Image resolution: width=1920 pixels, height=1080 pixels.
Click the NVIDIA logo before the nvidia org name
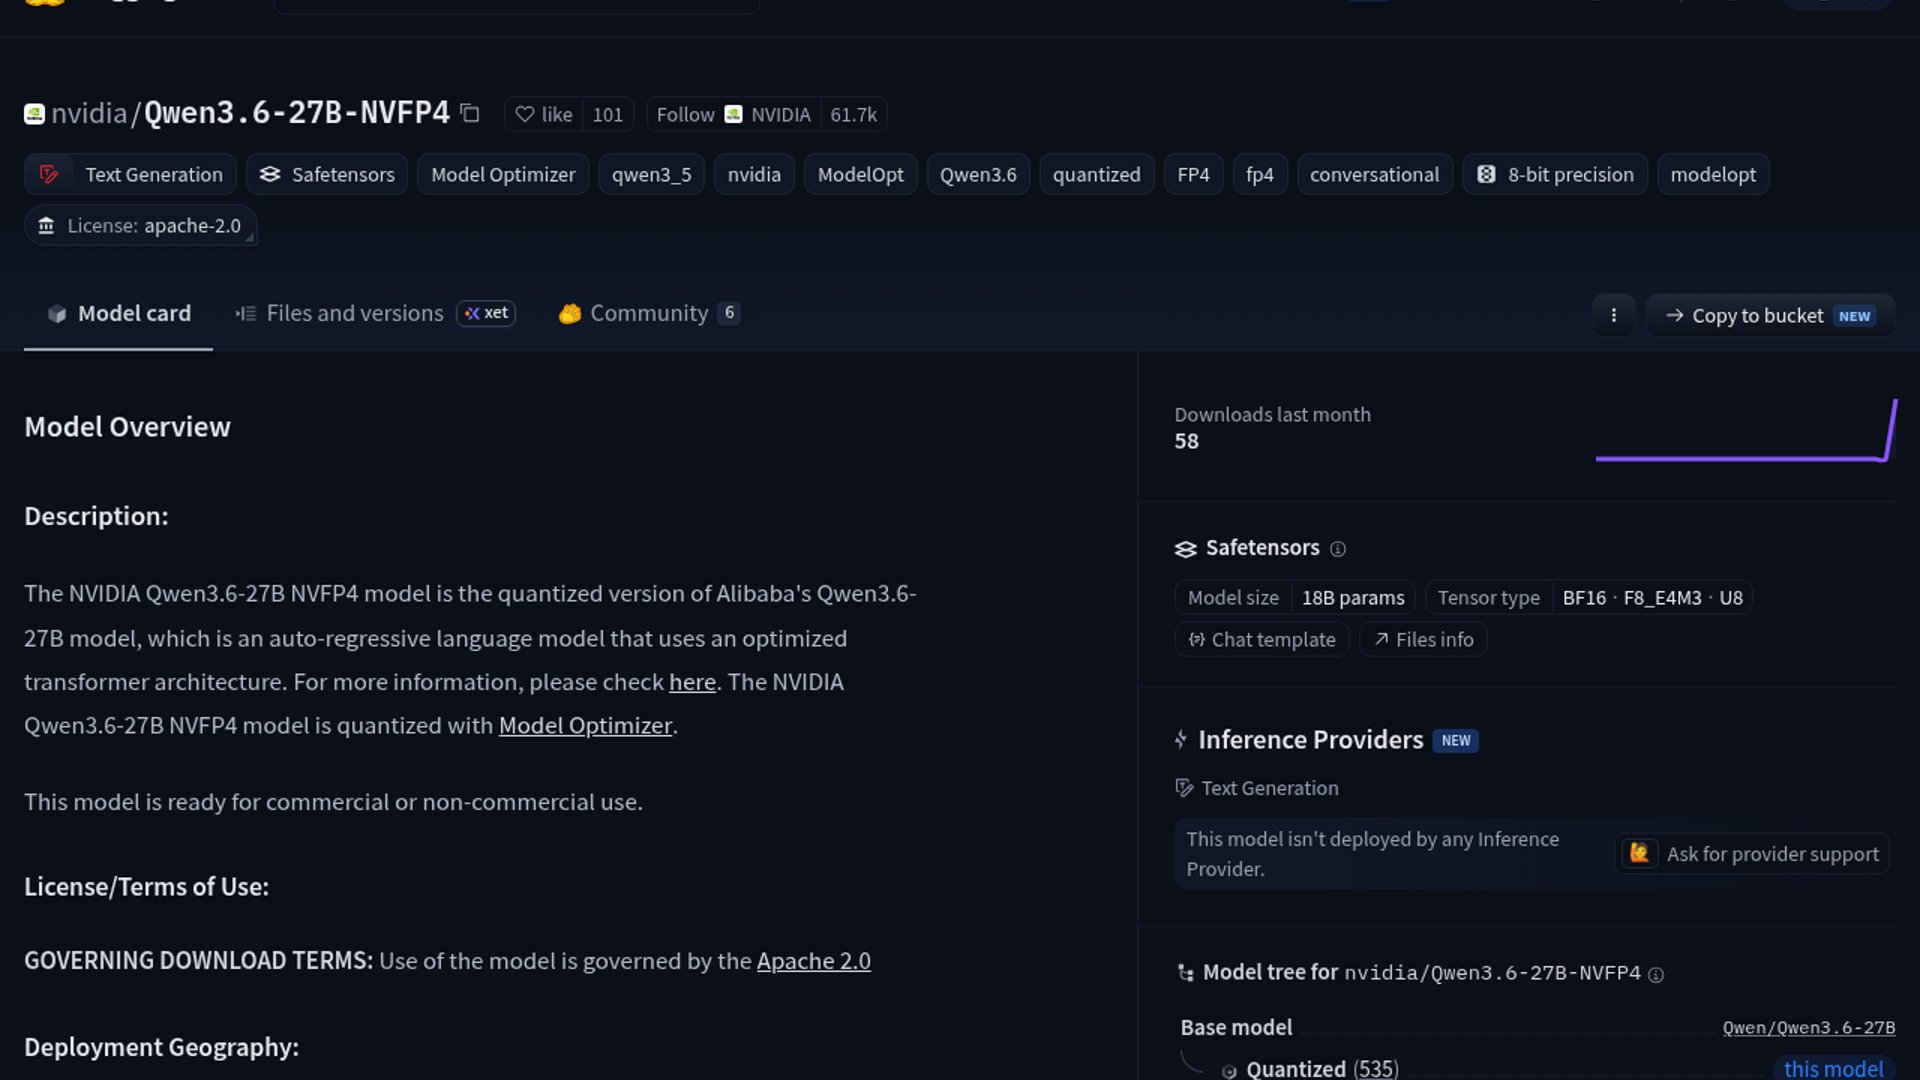pos(34,114)
